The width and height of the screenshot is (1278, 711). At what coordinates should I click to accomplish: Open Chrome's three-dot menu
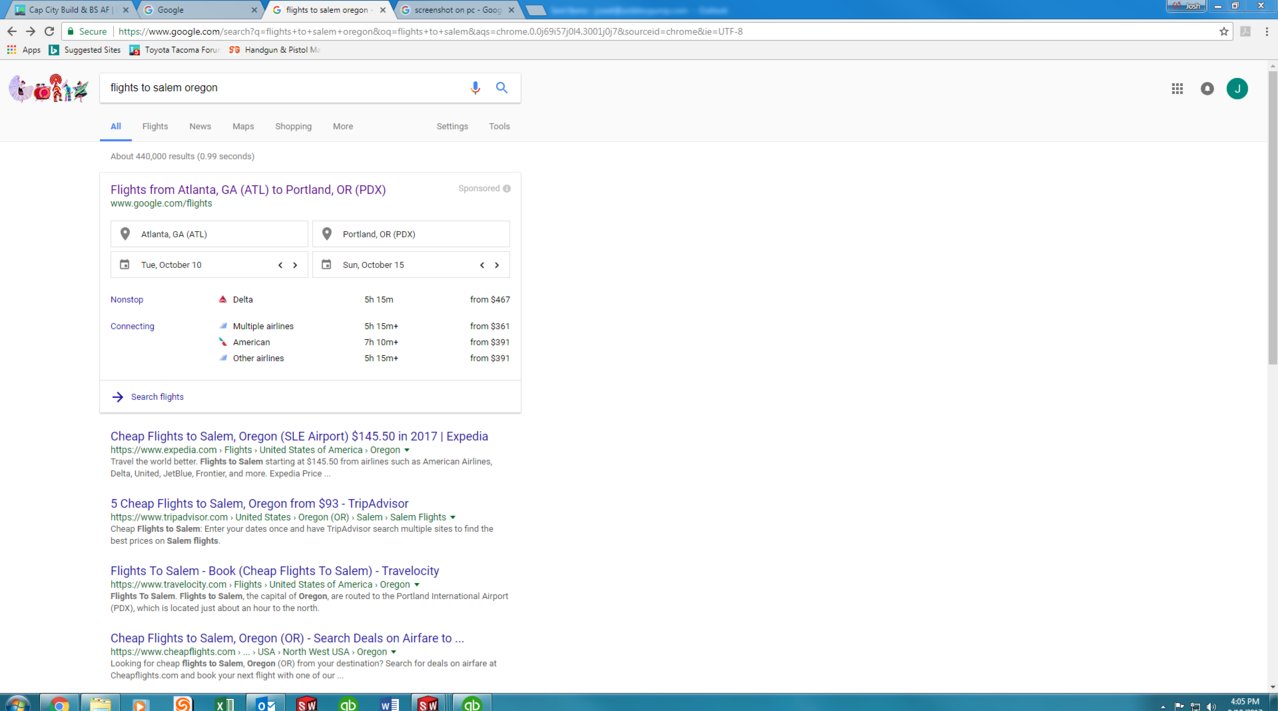[x=1267, y=31]
